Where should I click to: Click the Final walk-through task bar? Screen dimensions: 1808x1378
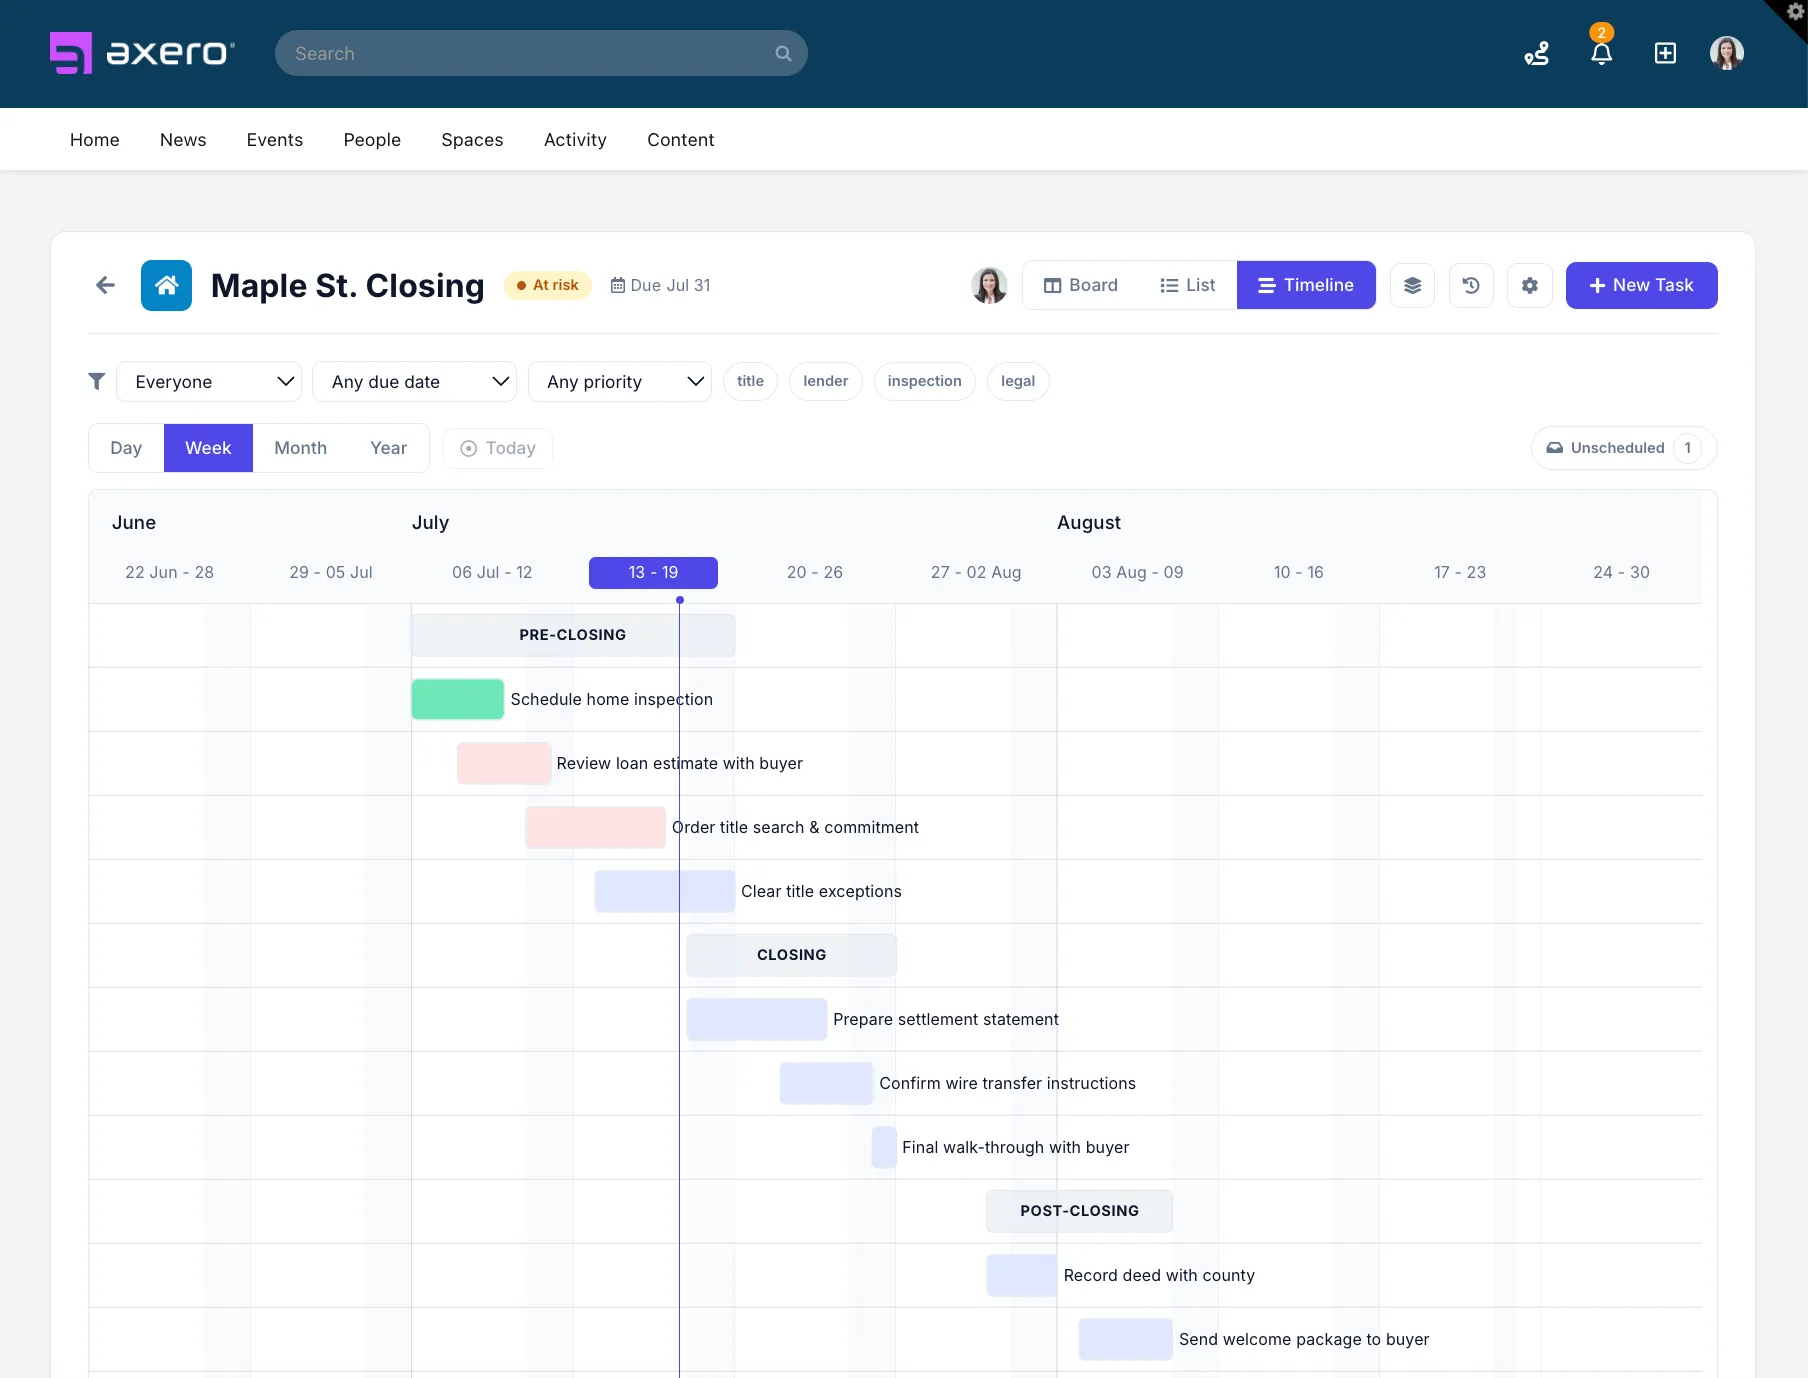click(884, 1147)
